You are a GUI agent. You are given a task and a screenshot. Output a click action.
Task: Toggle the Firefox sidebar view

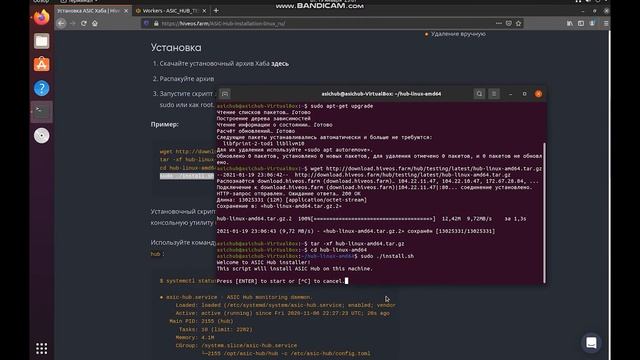[581, 23]
